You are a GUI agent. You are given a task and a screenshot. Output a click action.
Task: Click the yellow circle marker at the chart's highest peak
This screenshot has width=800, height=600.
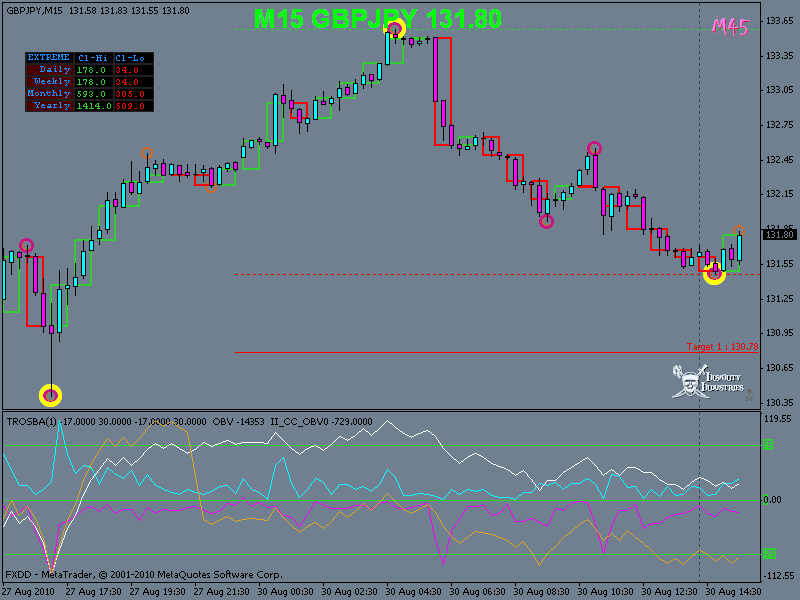pos(395,29)
